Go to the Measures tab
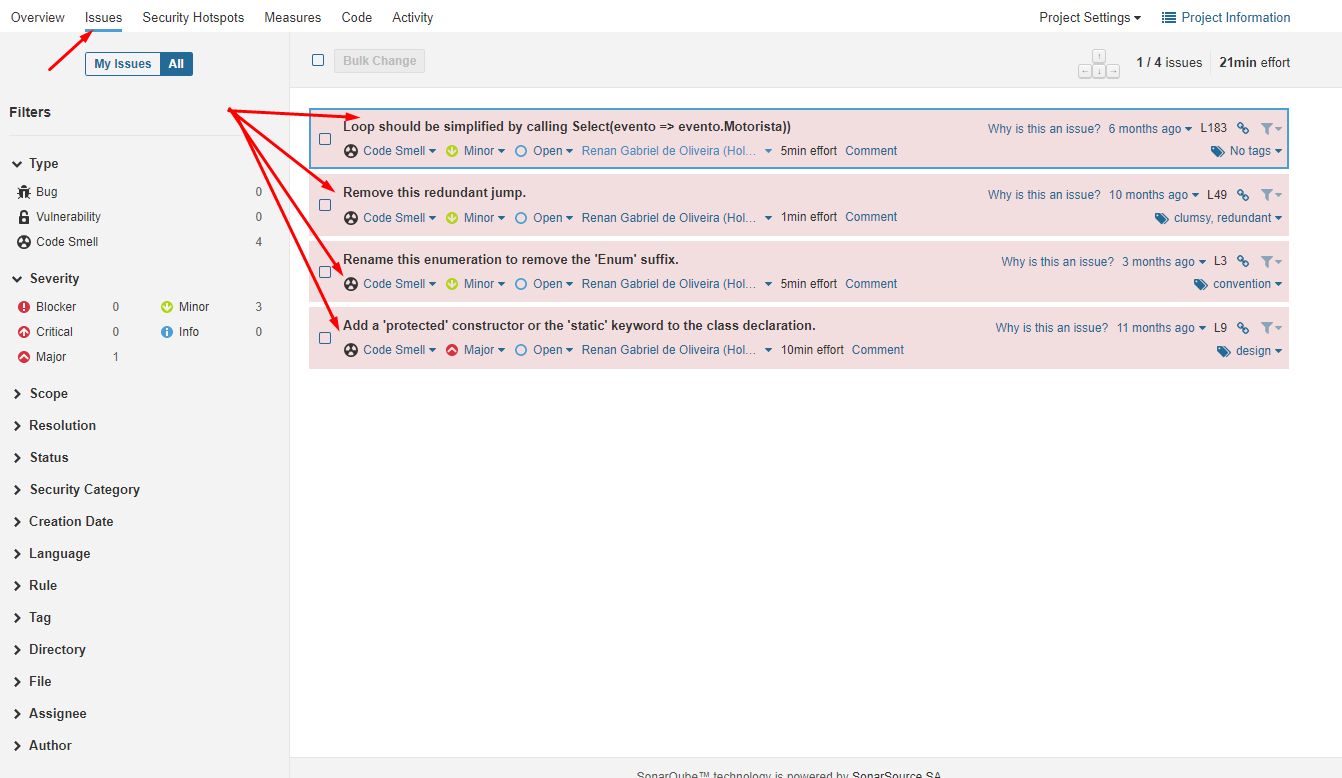The width and height of the screenshot is (1342, 778). pyautogui.click(x=292, y=18)
